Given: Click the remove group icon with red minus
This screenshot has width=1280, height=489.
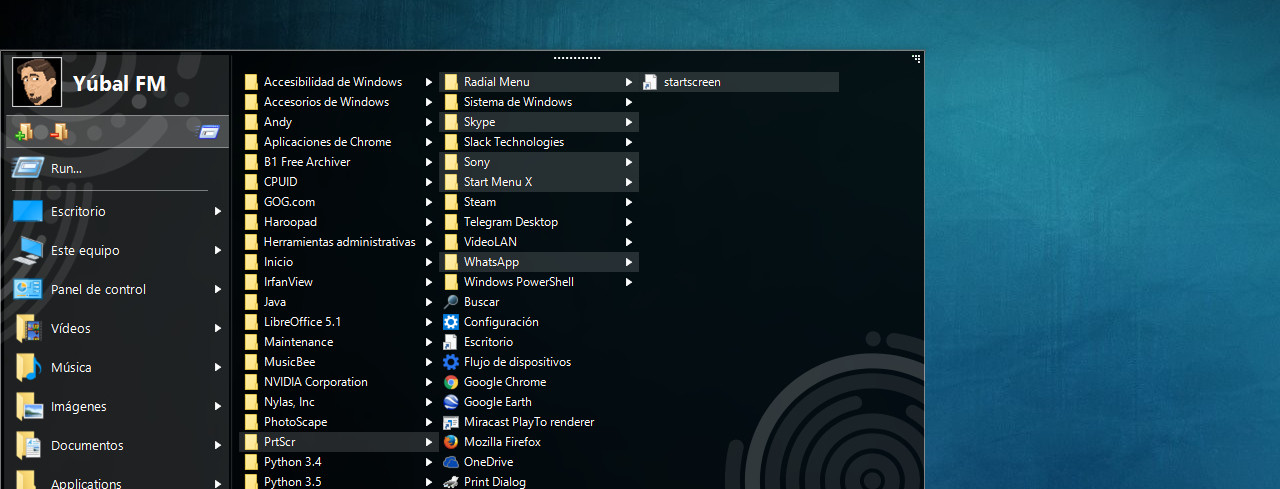Looking at the screenshot, I should click(59, 131).
